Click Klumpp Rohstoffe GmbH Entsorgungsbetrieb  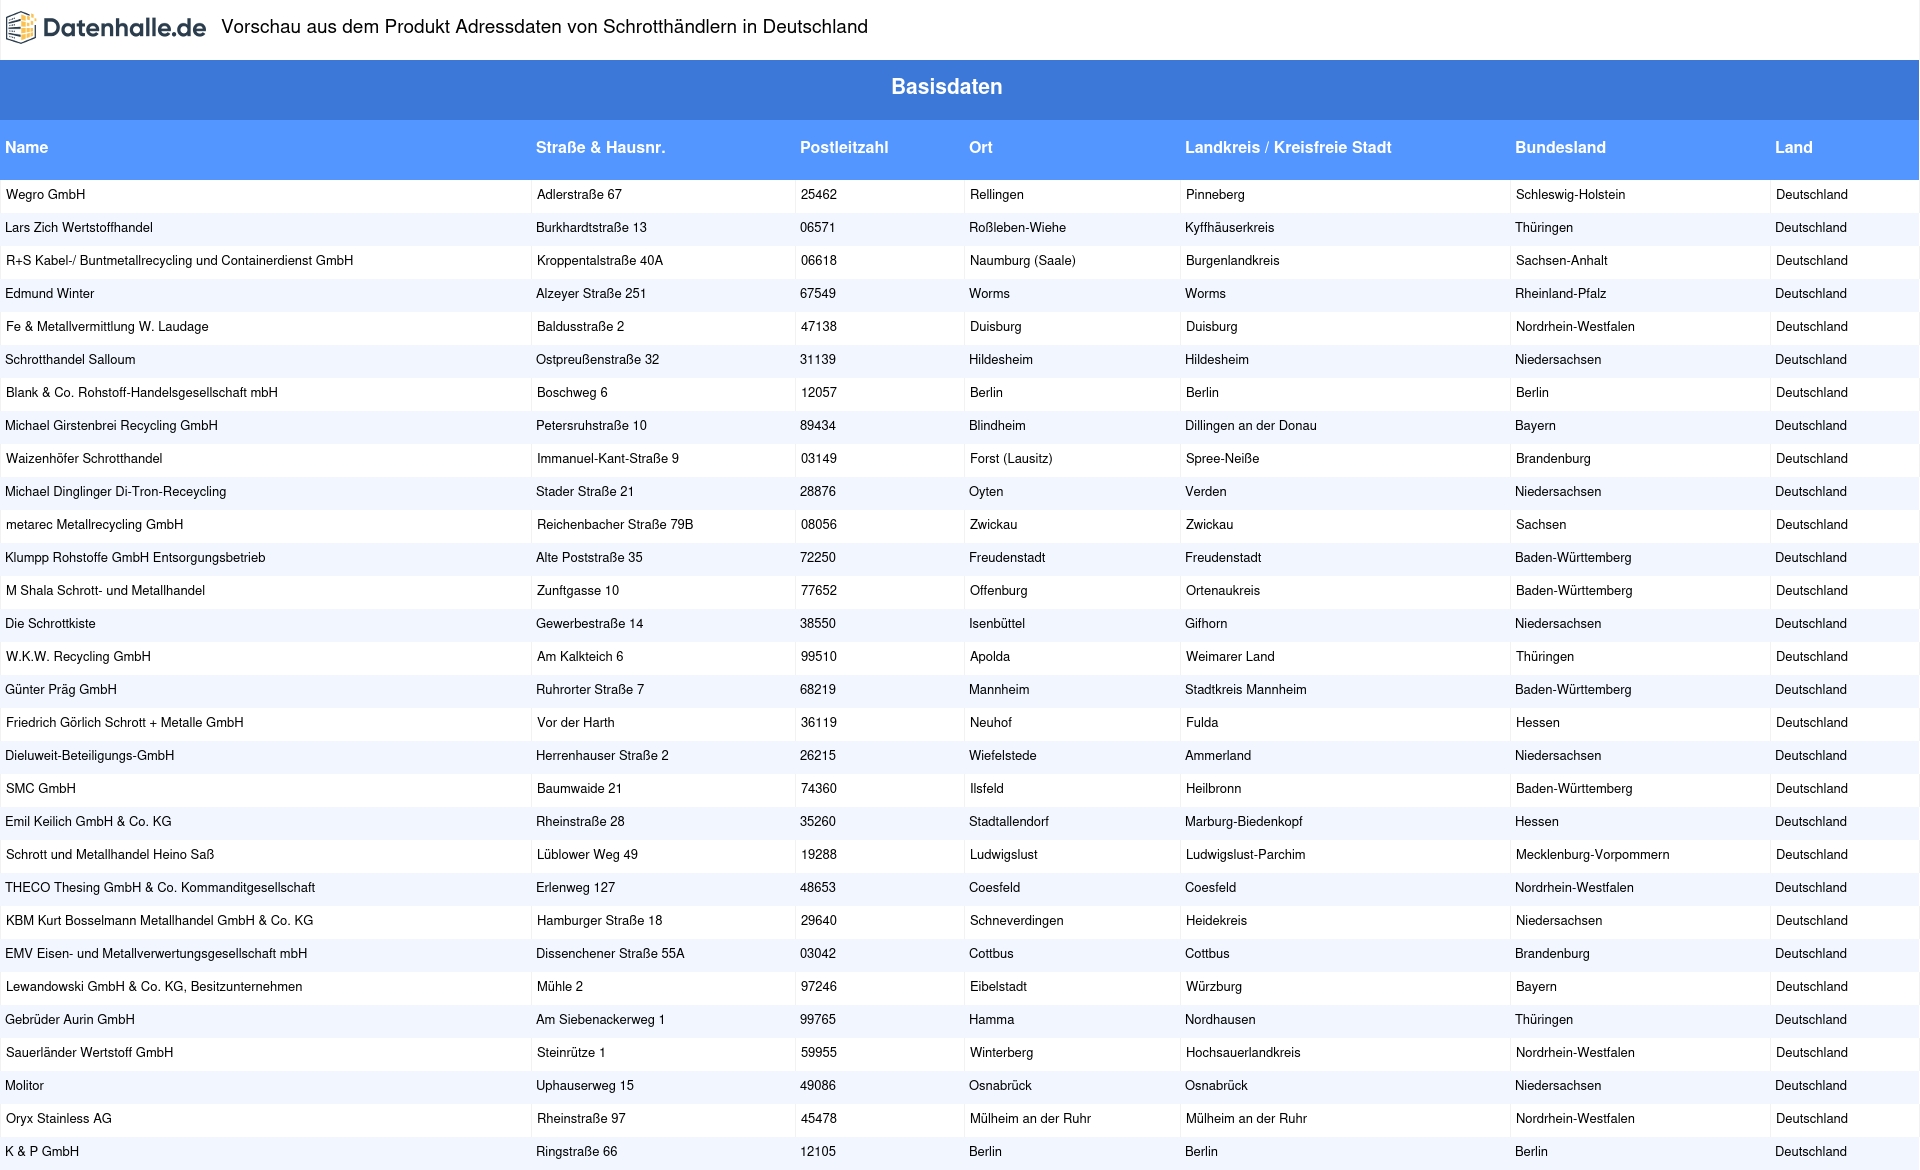coord(135,558)
